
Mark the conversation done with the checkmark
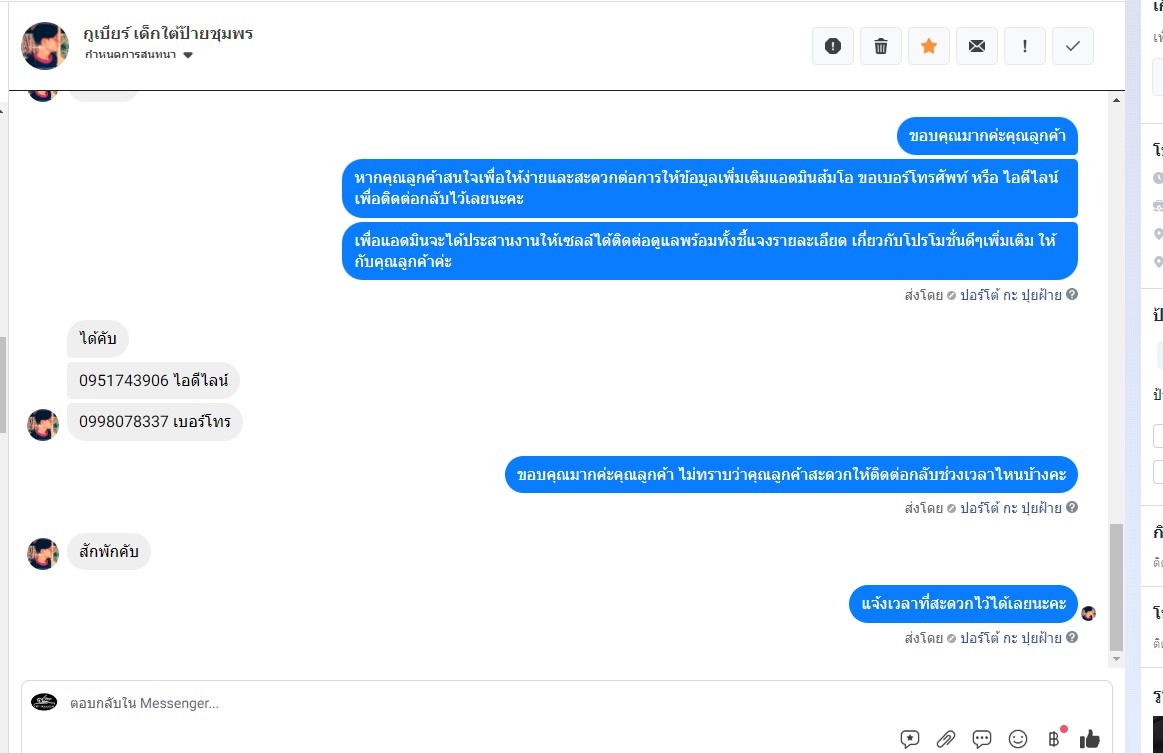1073,46
